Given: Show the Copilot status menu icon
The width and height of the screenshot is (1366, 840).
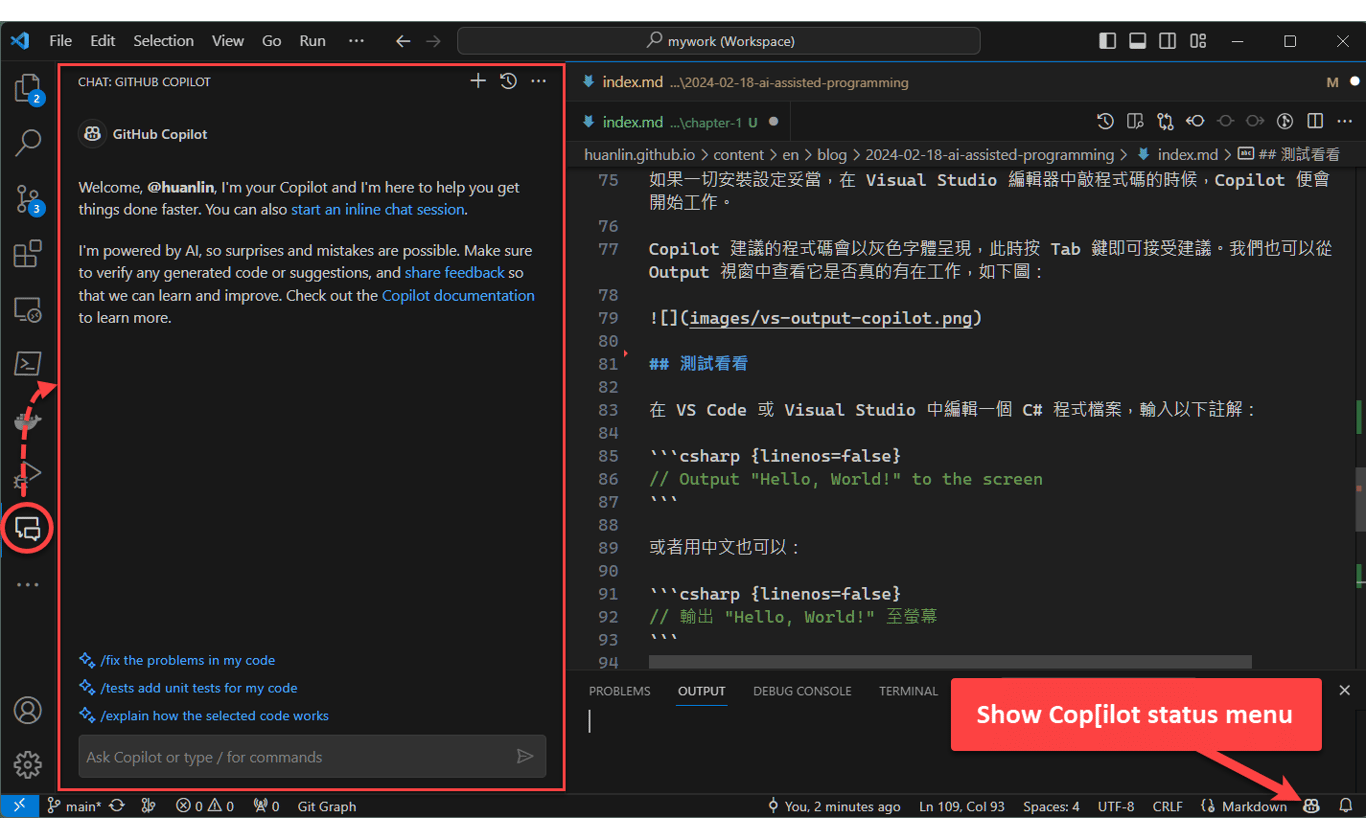Looking at the screenshot, I should point(1310,806).
